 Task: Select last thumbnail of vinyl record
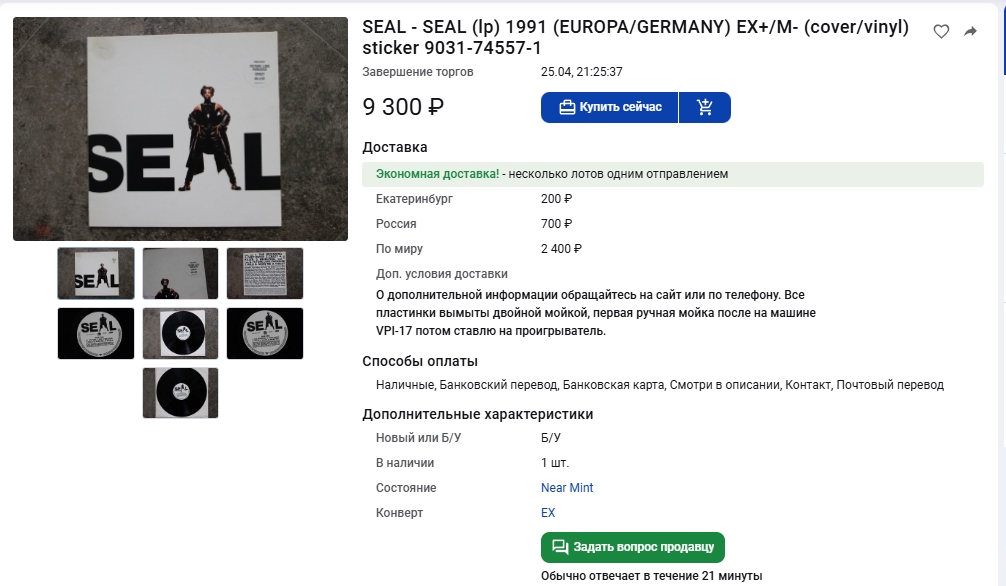pyautogui.click(x=180, y=393)
